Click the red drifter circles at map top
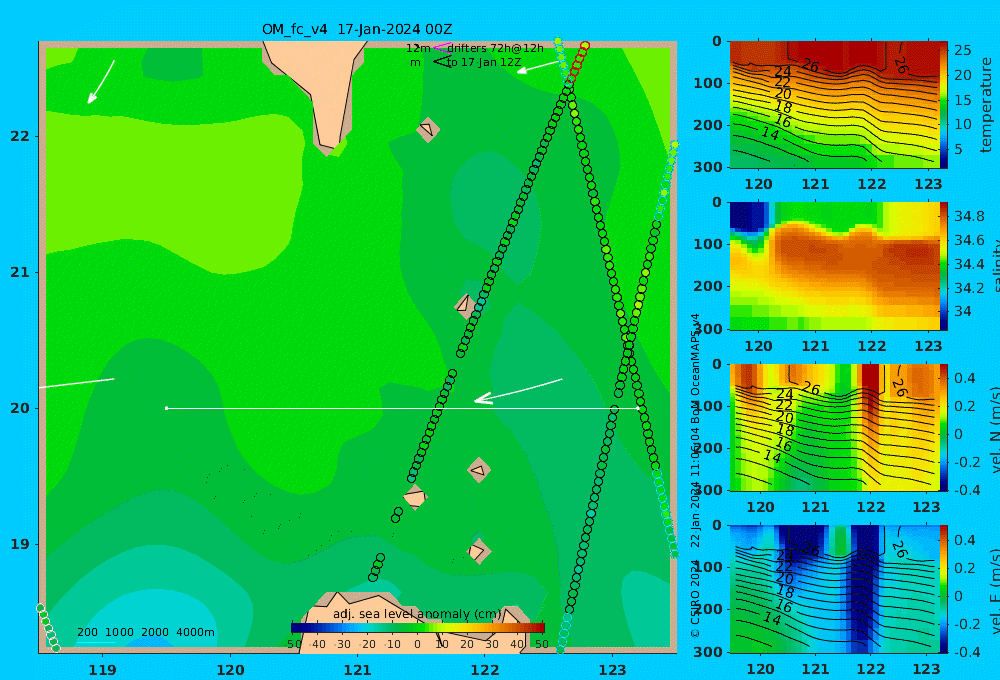The width and height of the screenshot is (1000, 680). 578,62
